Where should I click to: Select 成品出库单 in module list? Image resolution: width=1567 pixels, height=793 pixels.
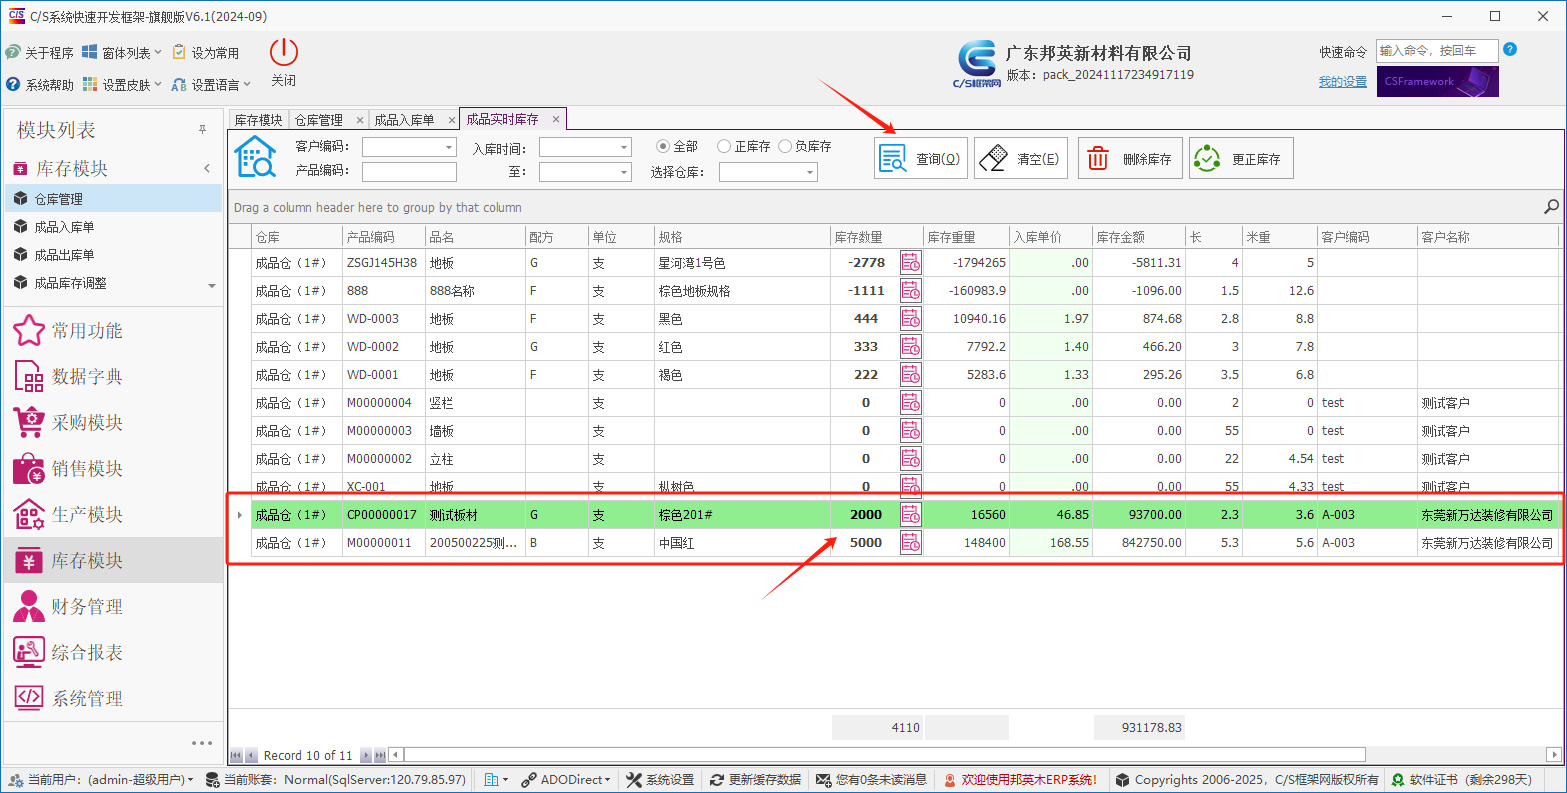113,255
